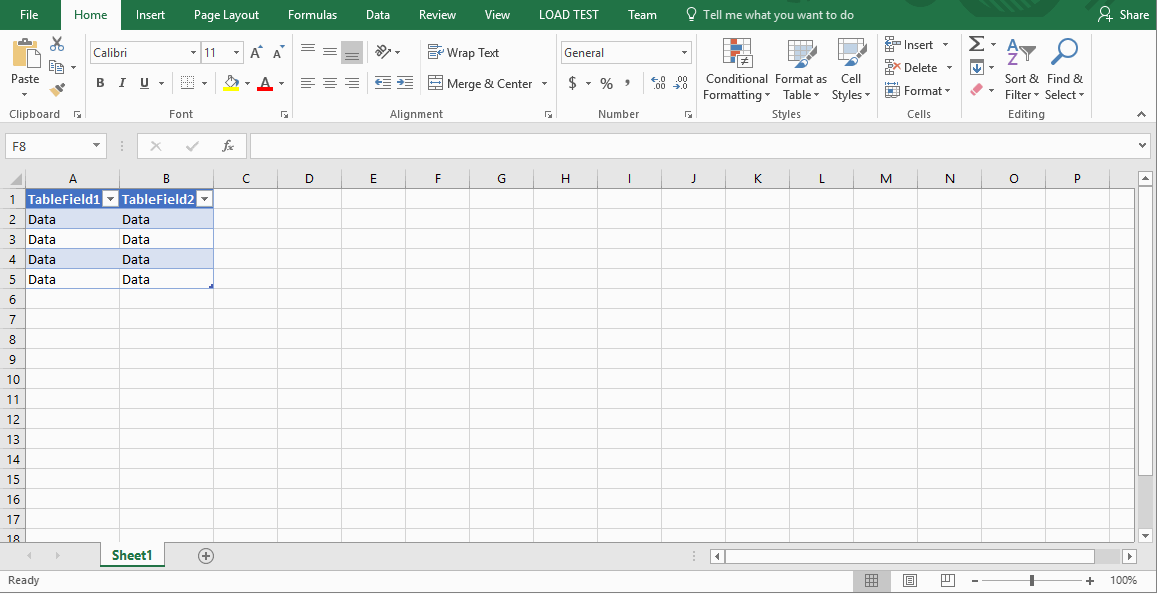Open the TableField1 filter dropdown

click(110, 199)
